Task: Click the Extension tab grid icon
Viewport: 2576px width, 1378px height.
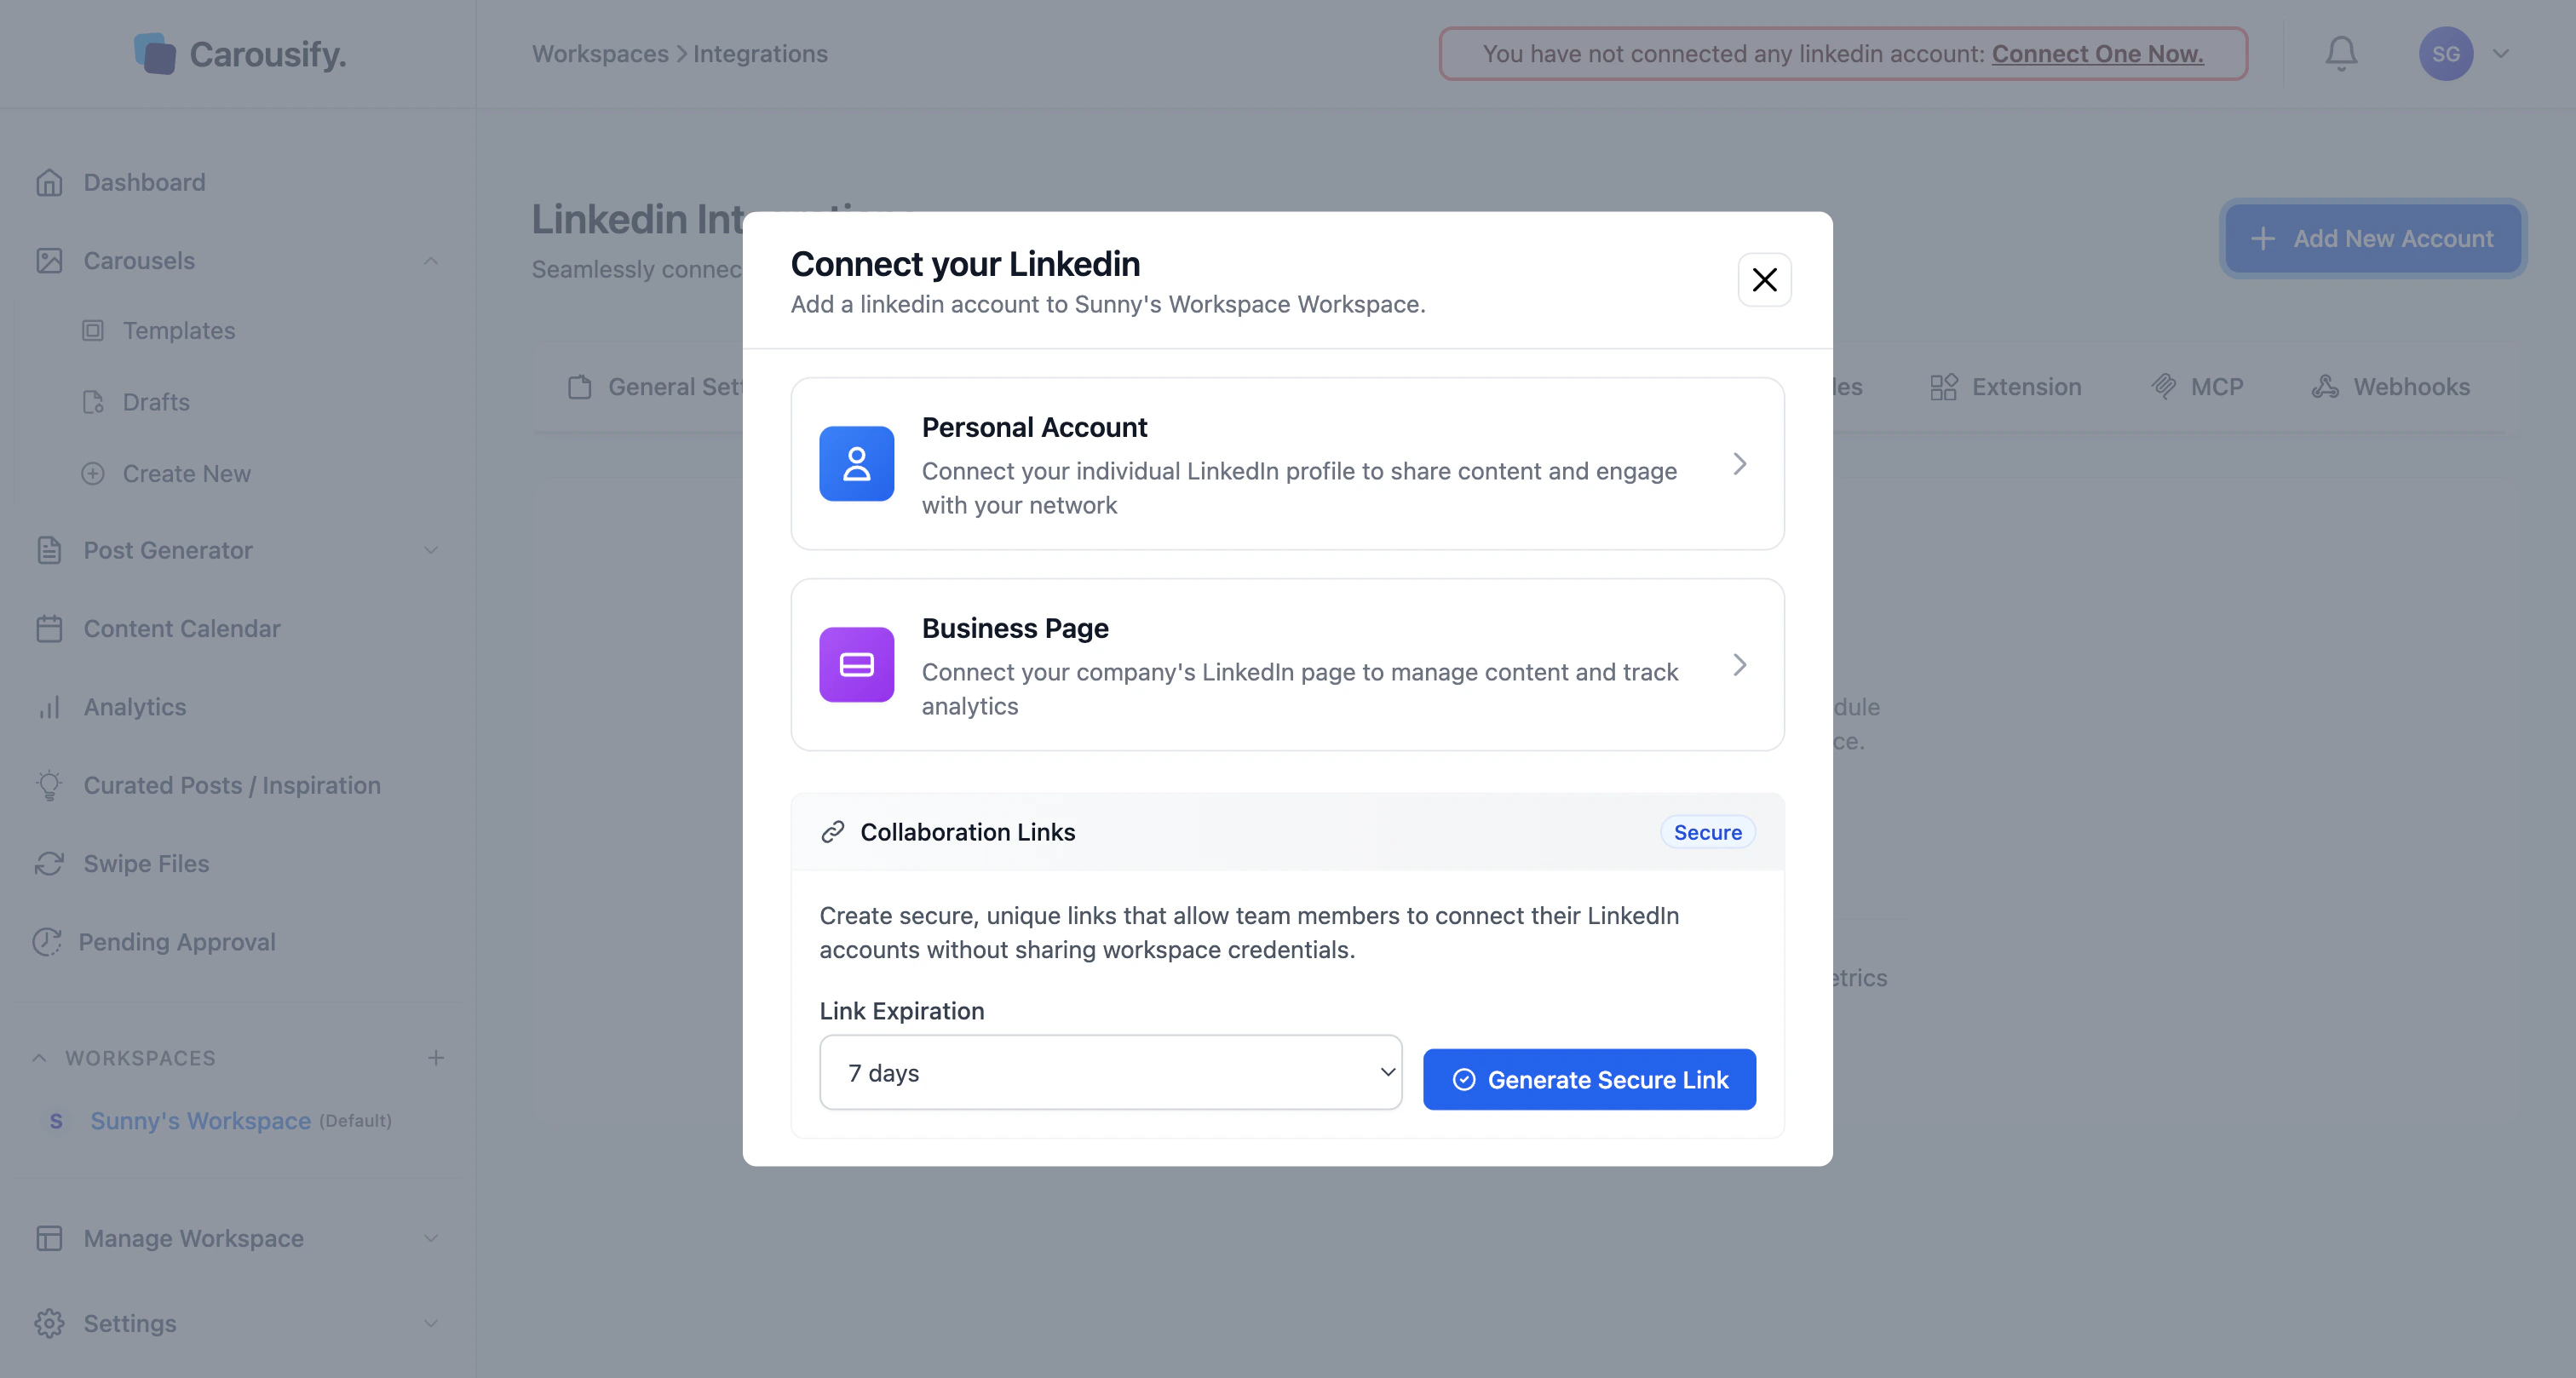Action: (1943, 387)
